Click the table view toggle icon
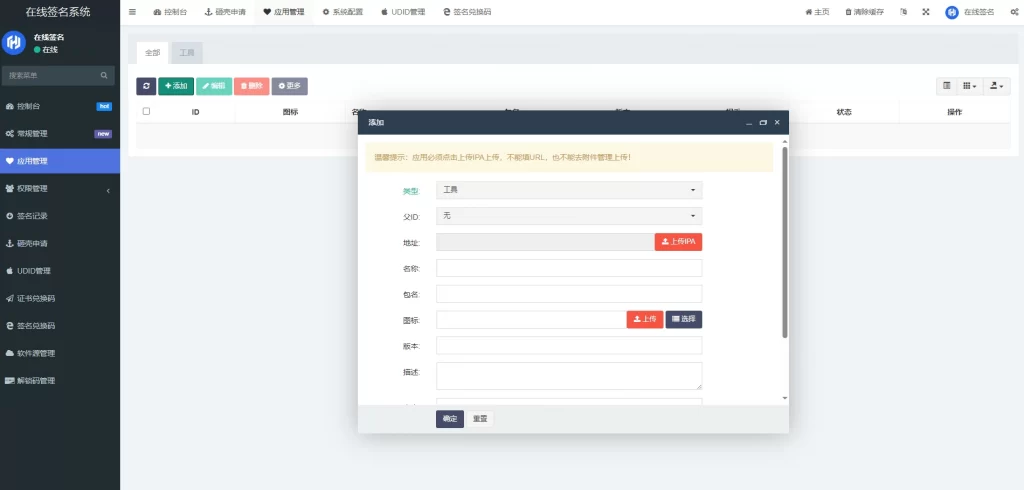Image resolution: width=1024 pixels, height=490 pixels. coord(946,87)
